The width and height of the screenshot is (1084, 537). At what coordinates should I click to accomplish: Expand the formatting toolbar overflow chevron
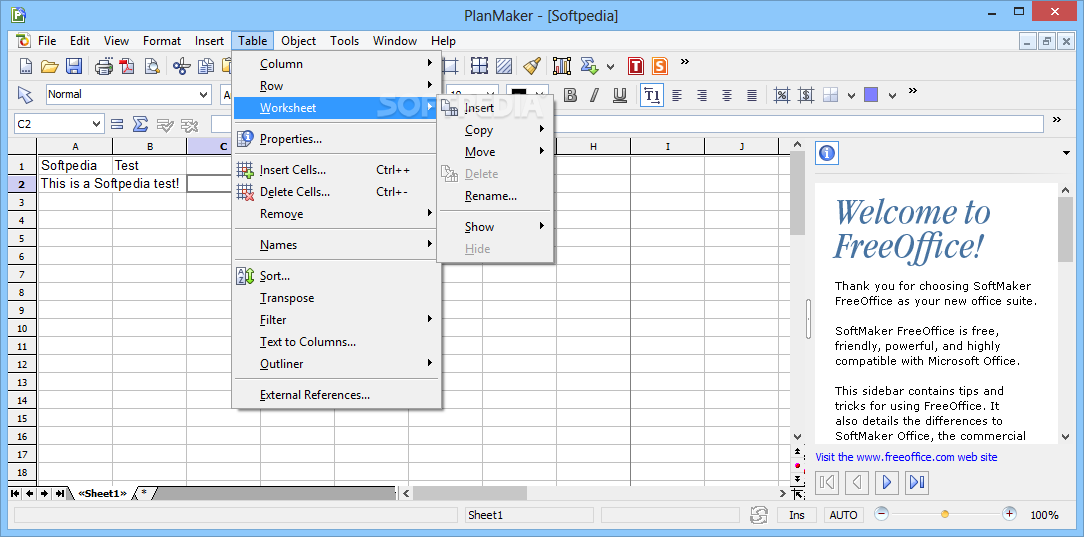click(913, 91)
